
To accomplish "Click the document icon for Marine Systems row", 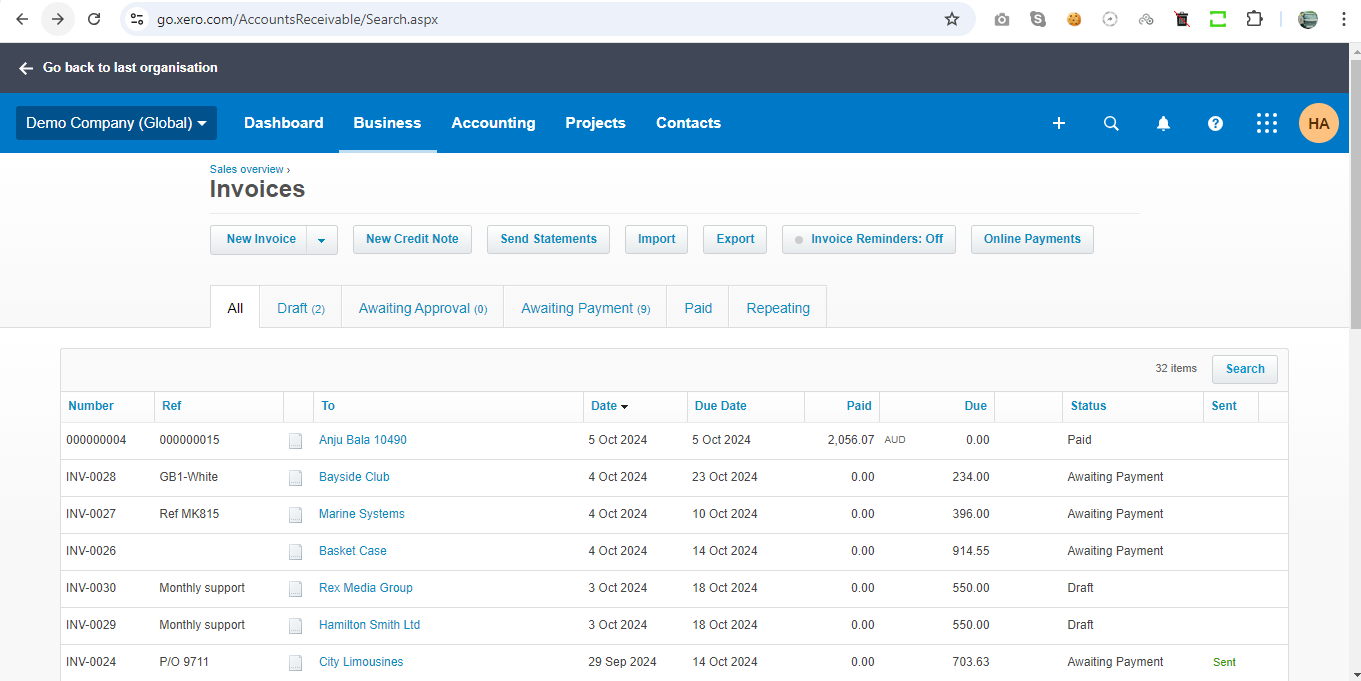I will (x=295, y=515).
